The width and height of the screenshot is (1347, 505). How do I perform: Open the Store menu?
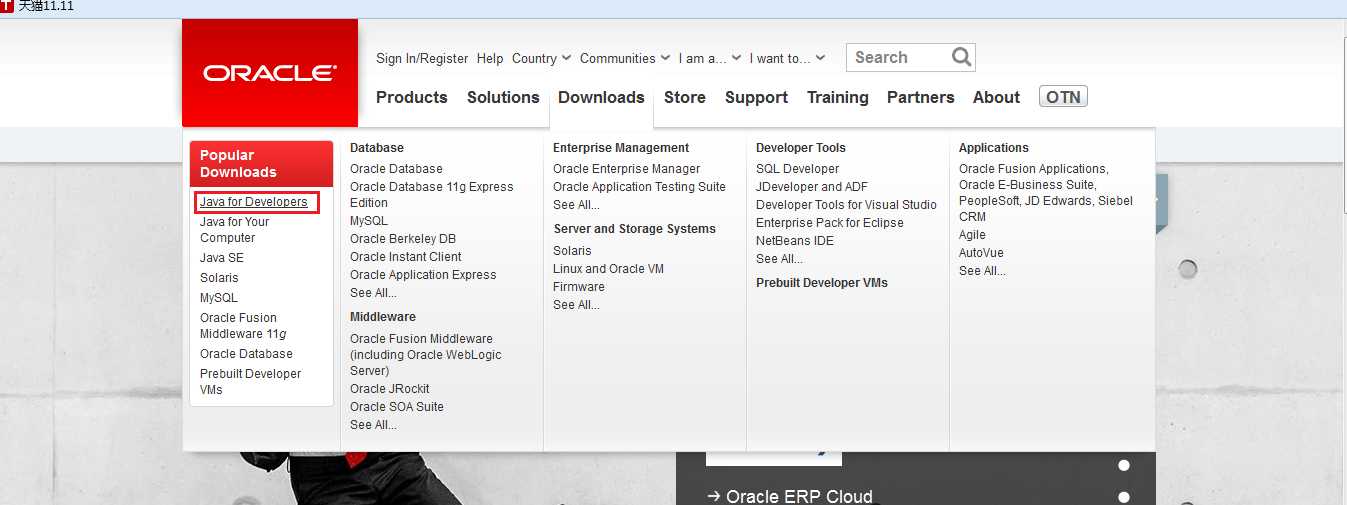click(685, 97)
